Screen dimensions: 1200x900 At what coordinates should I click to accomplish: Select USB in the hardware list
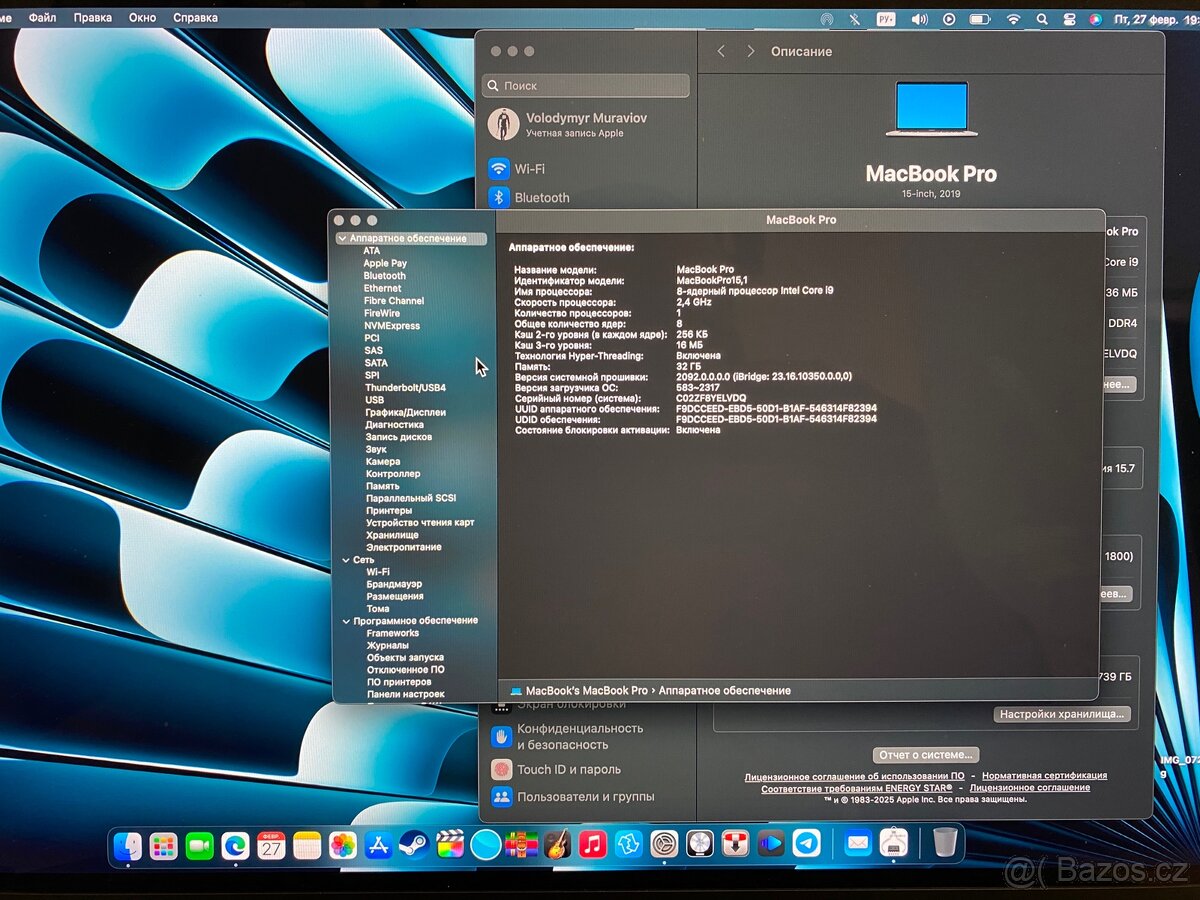pyautogui.click(x=374, y=400)
